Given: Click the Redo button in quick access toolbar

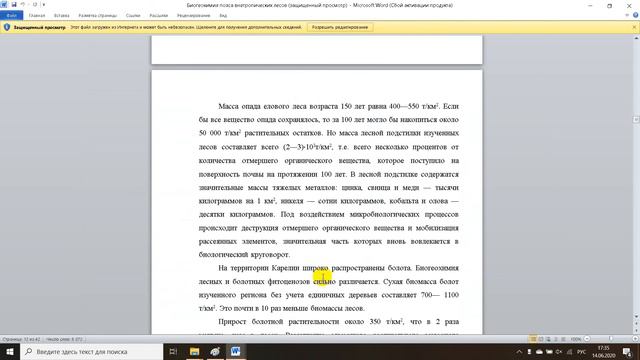Looking at the screenshot, I should click(35, 4).
